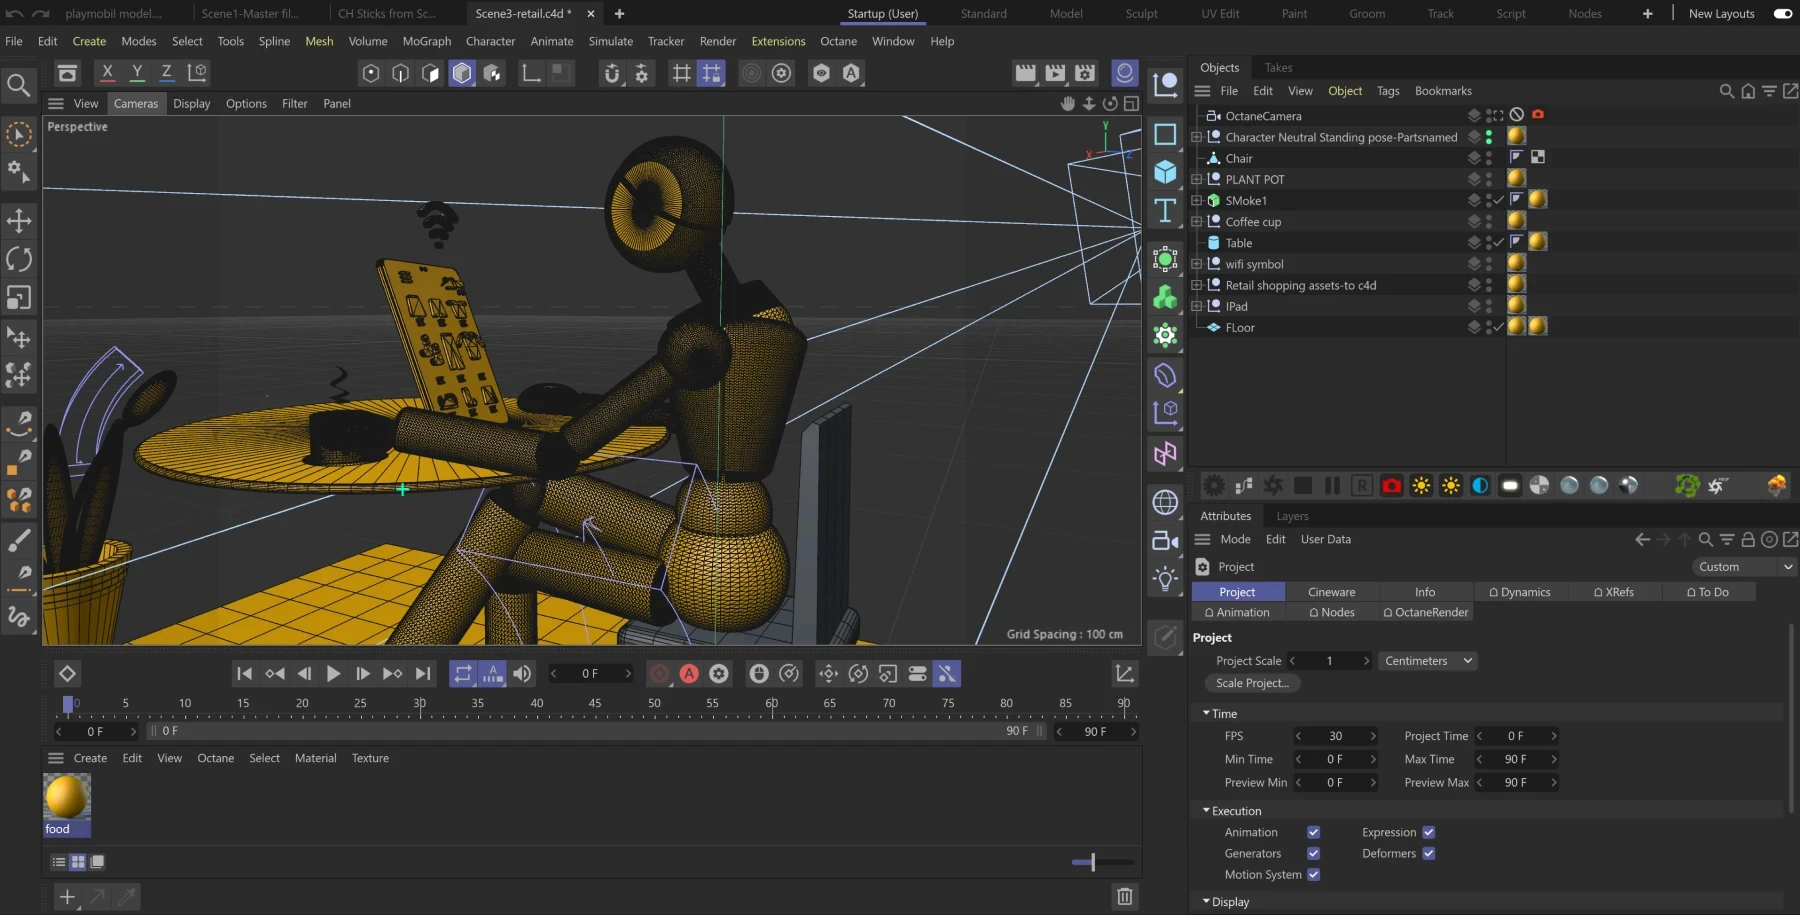Click the Scale Project... button
1800x915 pixels.
pos(1252,683)
